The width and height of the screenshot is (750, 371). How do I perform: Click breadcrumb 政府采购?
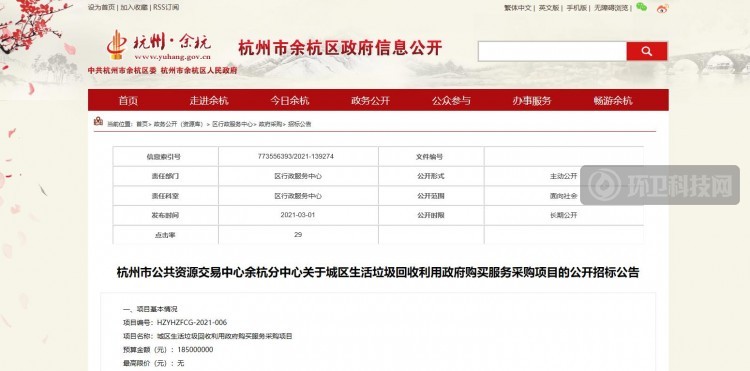[270, 124]
